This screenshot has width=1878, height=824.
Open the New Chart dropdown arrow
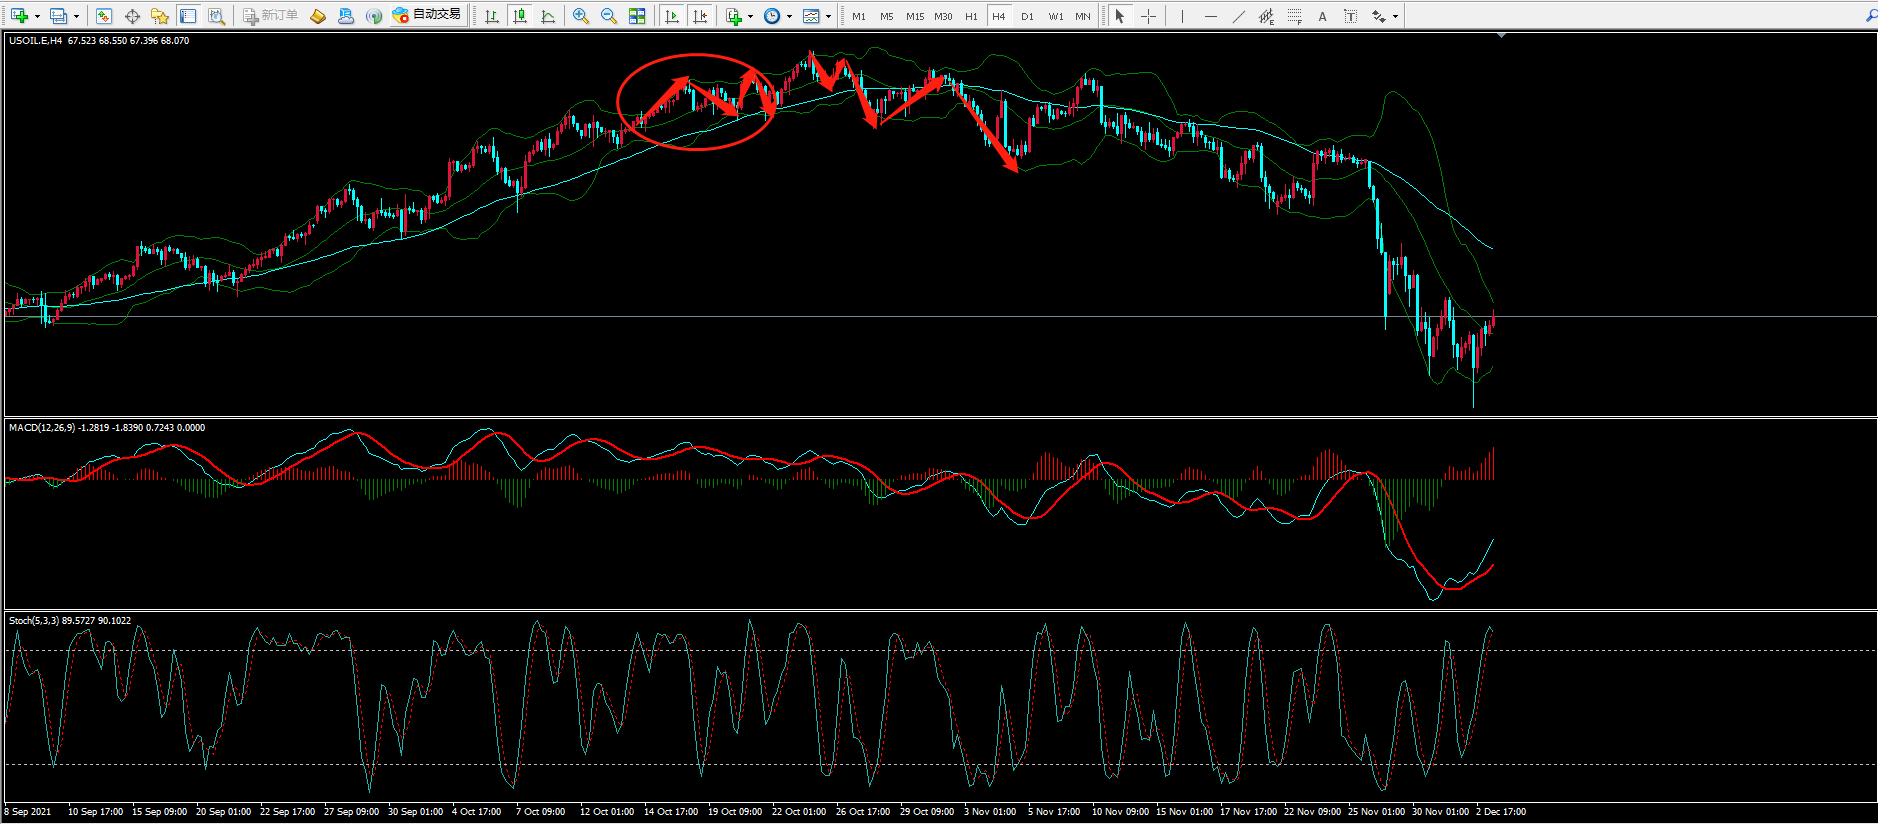coord(37,16)
